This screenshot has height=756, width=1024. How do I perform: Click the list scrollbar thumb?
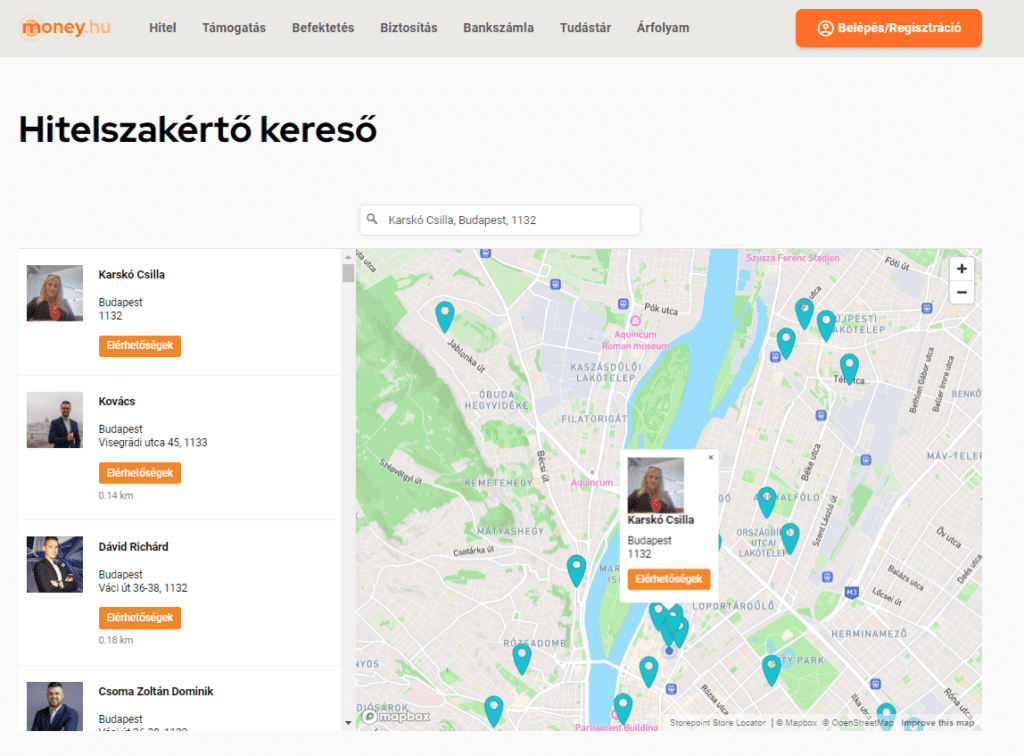pos(348,273)
